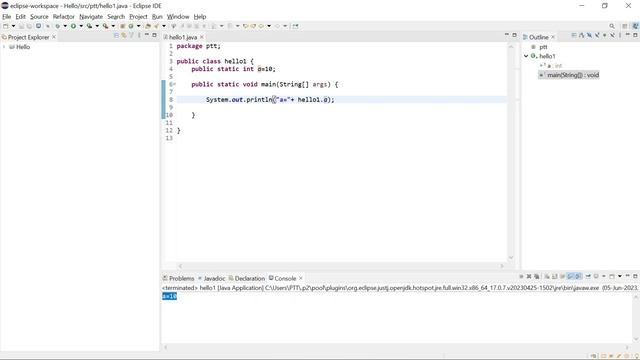Toggle Sort in Outline toolbar

582,36
